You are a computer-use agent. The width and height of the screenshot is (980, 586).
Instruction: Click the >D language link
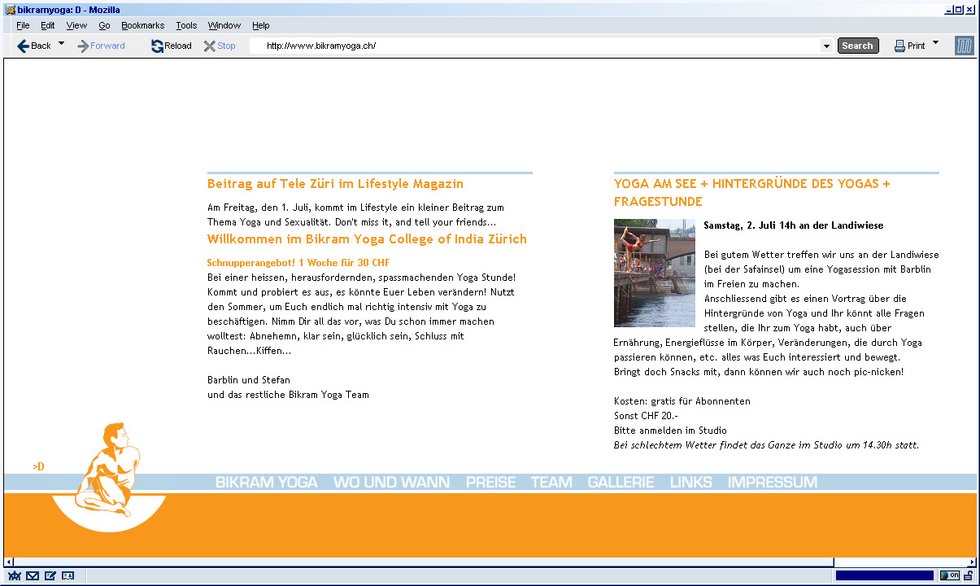pos(39,467)
